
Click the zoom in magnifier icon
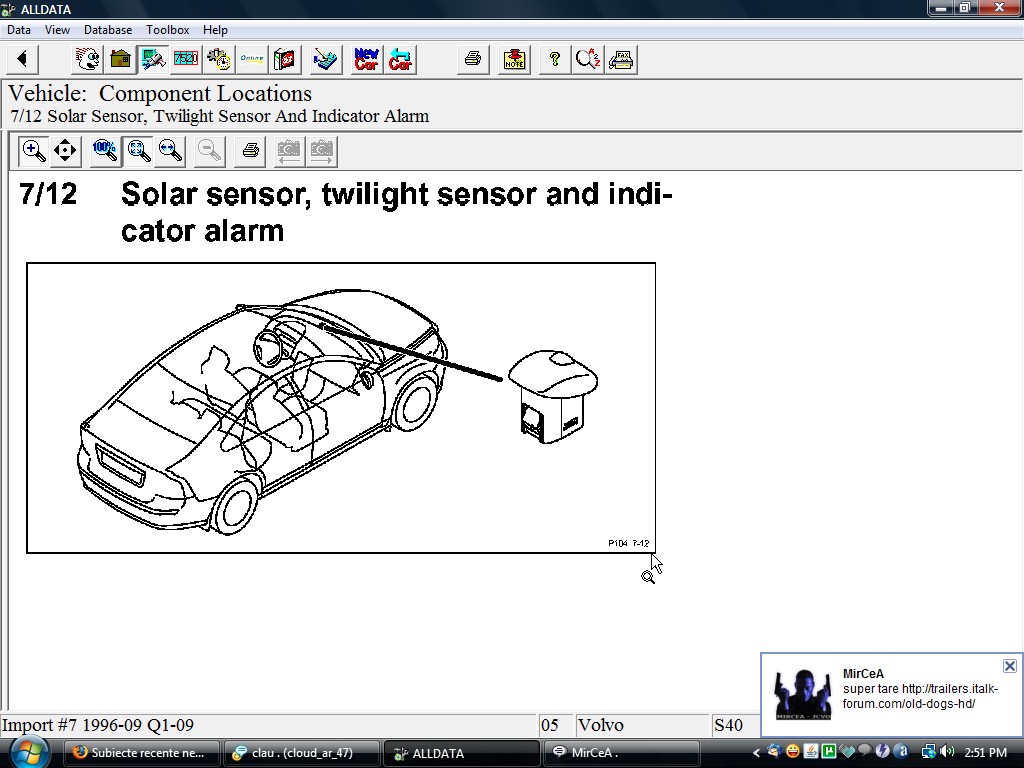click(x=34, y=151)
